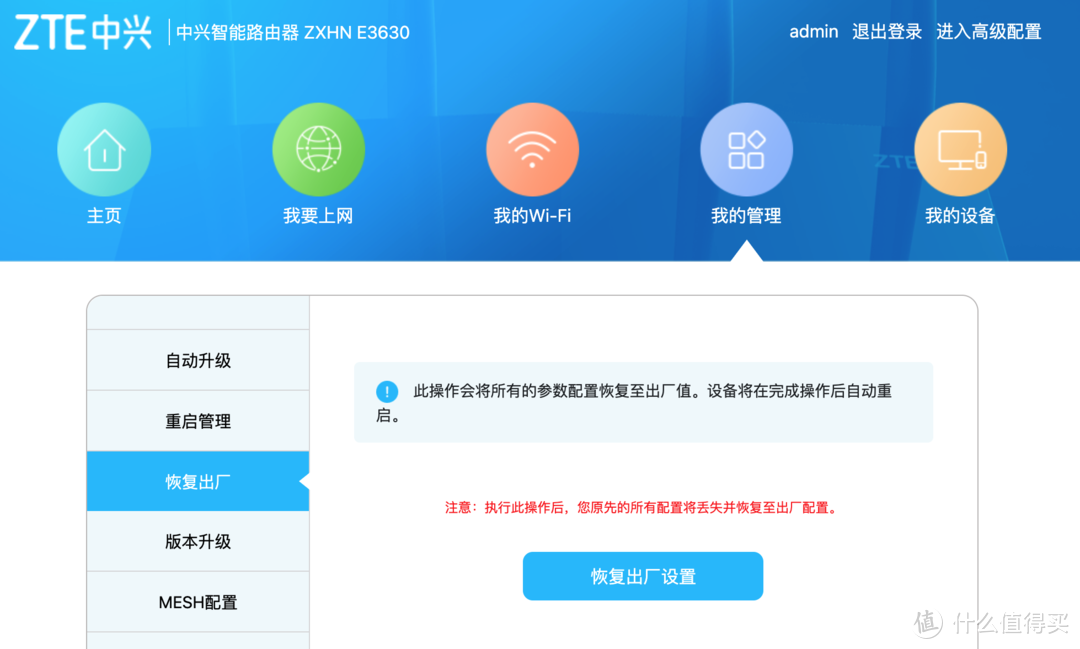Click 退出登录 to log out
The width and height of the screenshot is (1080, 649).
888,31
